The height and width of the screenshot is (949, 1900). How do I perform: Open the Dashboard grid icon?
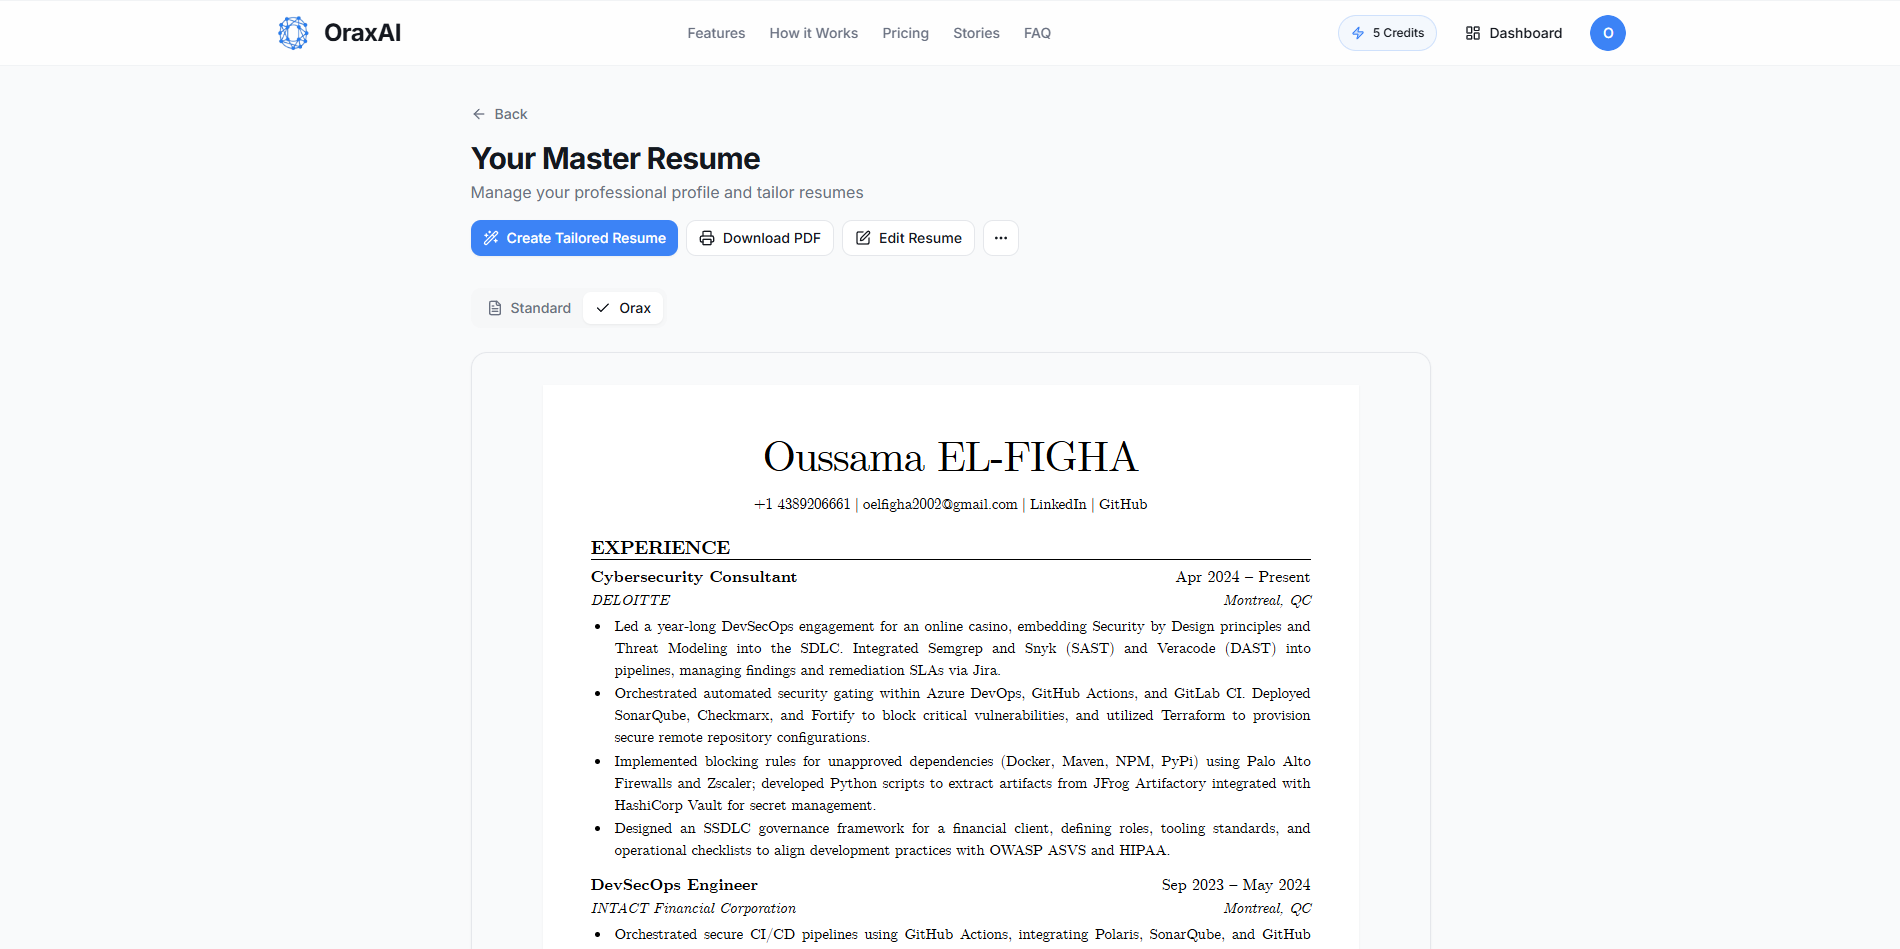click(1472, 32)
